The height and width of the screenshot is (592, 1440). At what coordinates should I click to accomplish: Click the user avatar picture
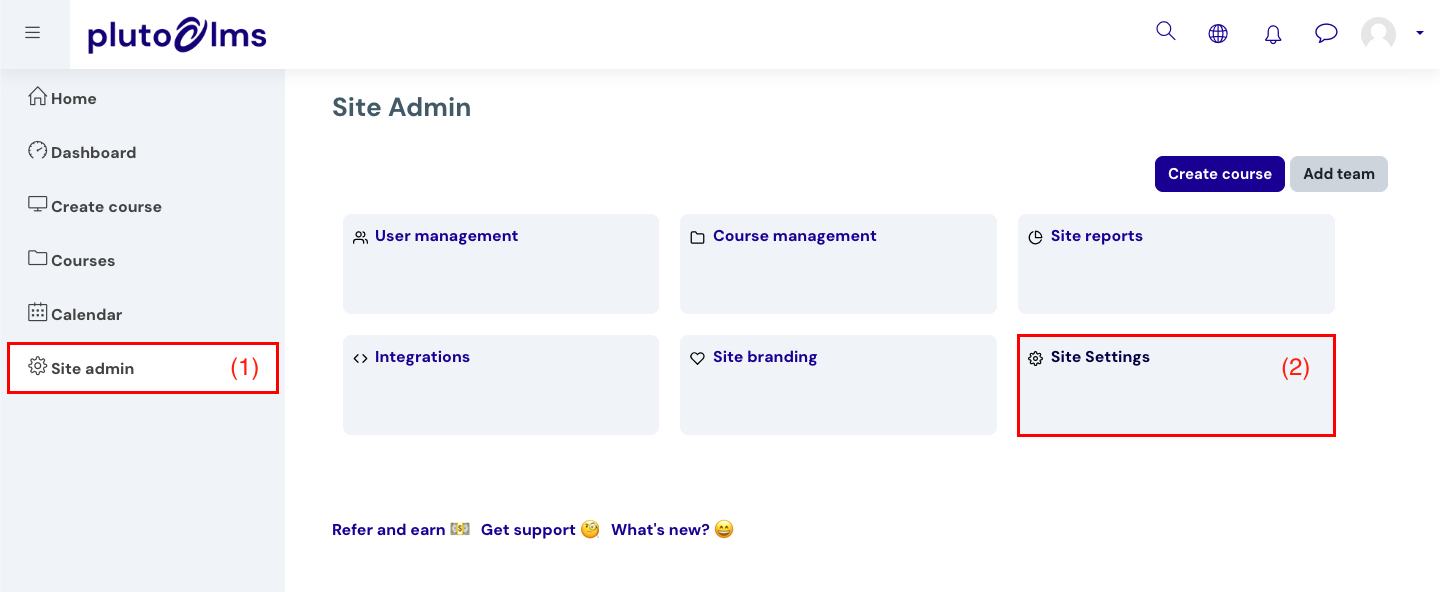click(1378, 34)
